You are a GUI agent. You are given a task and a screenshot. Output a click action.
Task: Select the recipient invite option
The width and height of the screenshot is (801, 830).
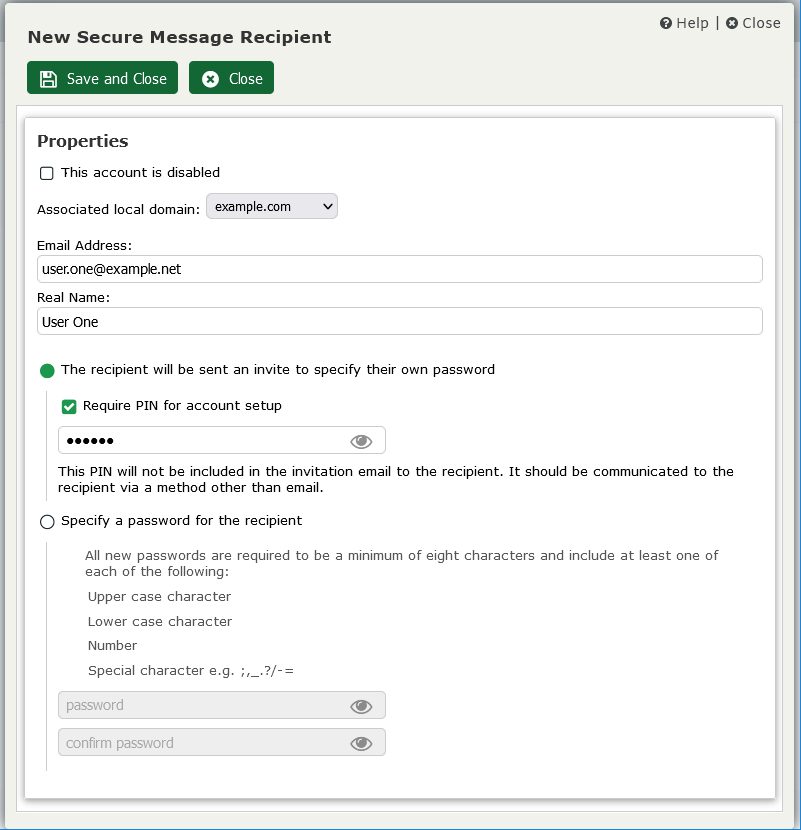point(47,370)
